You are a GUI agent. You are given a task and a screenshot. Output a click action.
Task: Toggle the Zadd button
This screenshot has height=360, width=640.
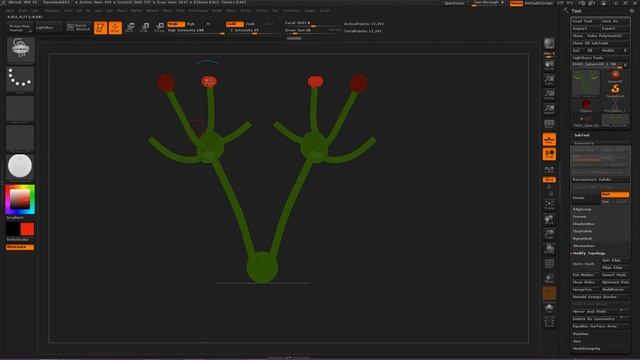(x=234, y=24)
